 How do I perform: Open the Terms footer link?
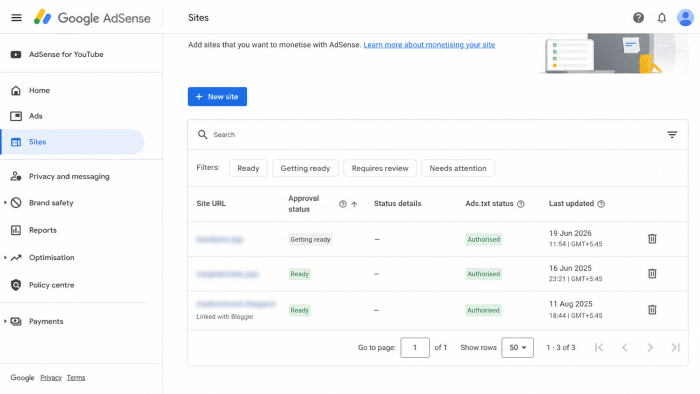[x=76, y=377]
